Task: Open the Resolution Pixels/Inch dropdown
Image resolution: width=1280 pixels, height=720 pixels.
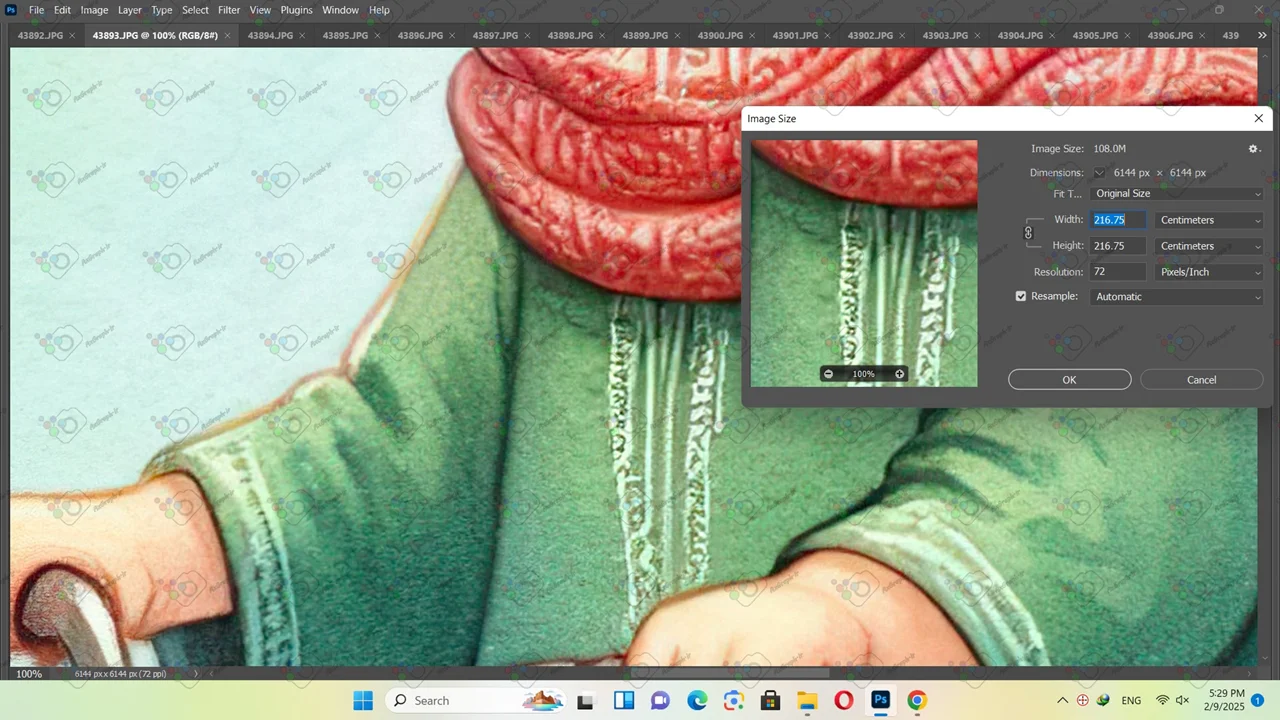Action: tap(1209, 272)
